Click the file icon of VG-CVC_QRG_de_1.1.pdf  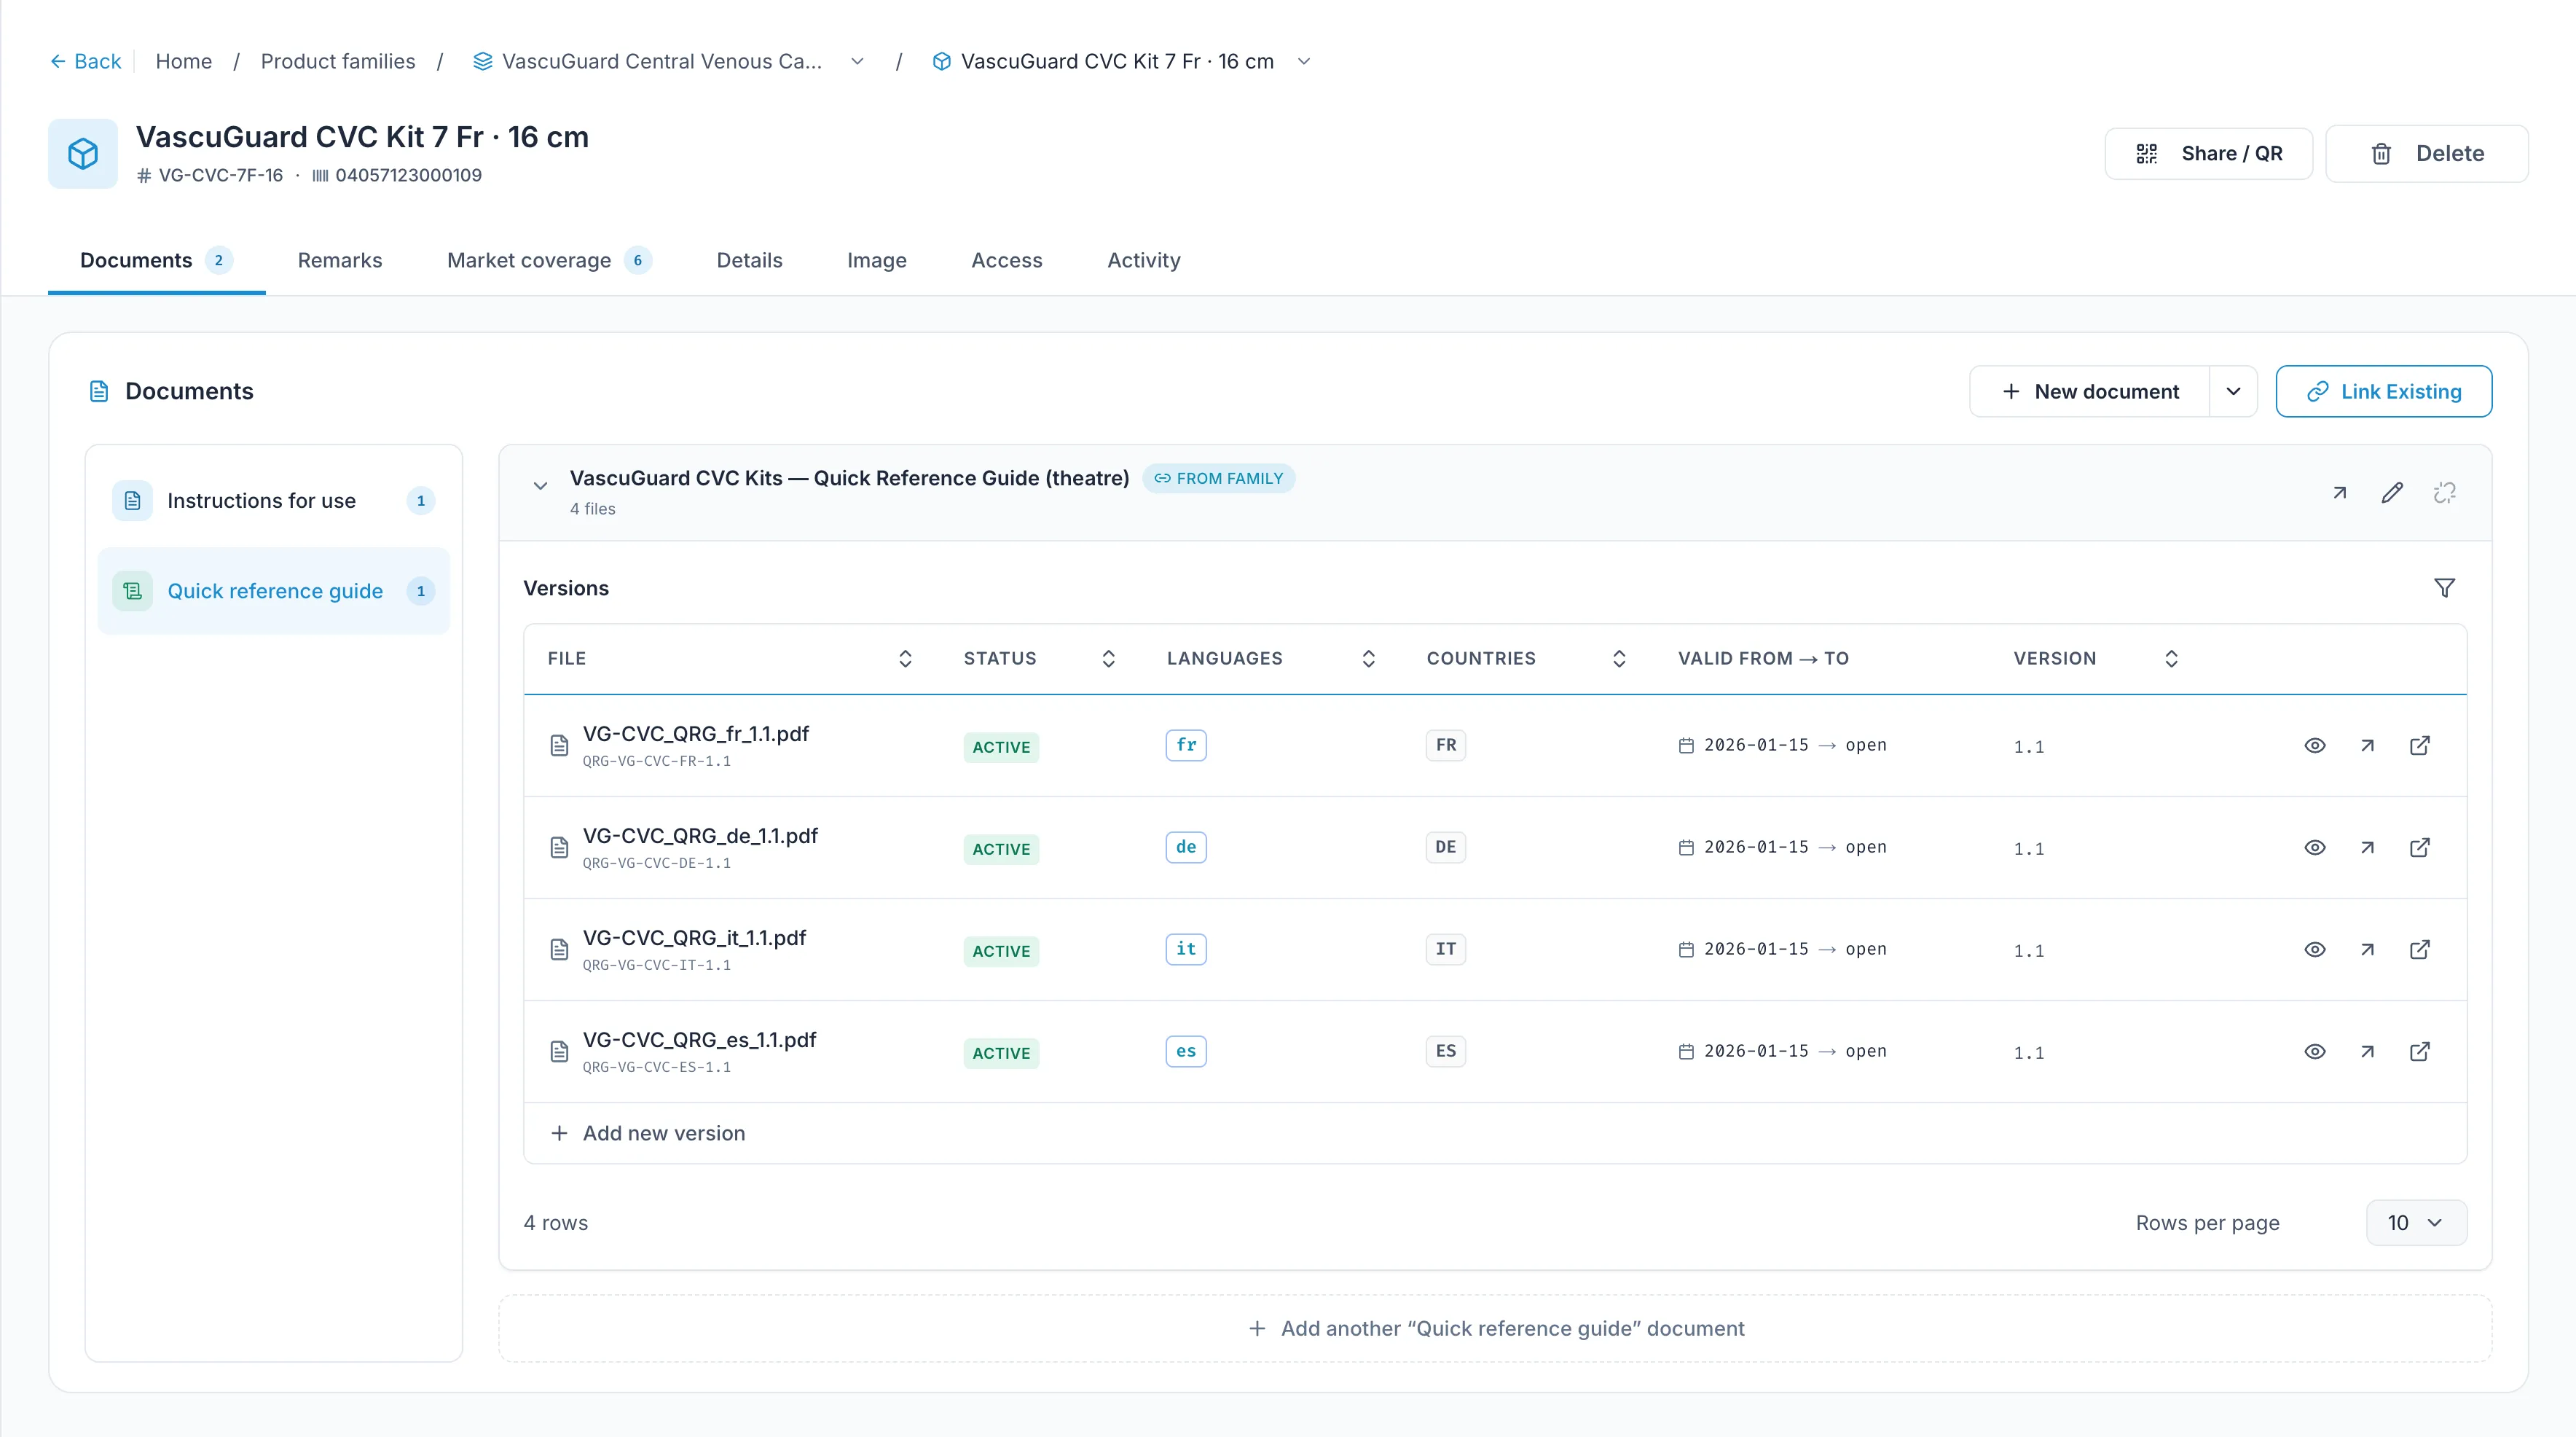(x=560, y=848)
